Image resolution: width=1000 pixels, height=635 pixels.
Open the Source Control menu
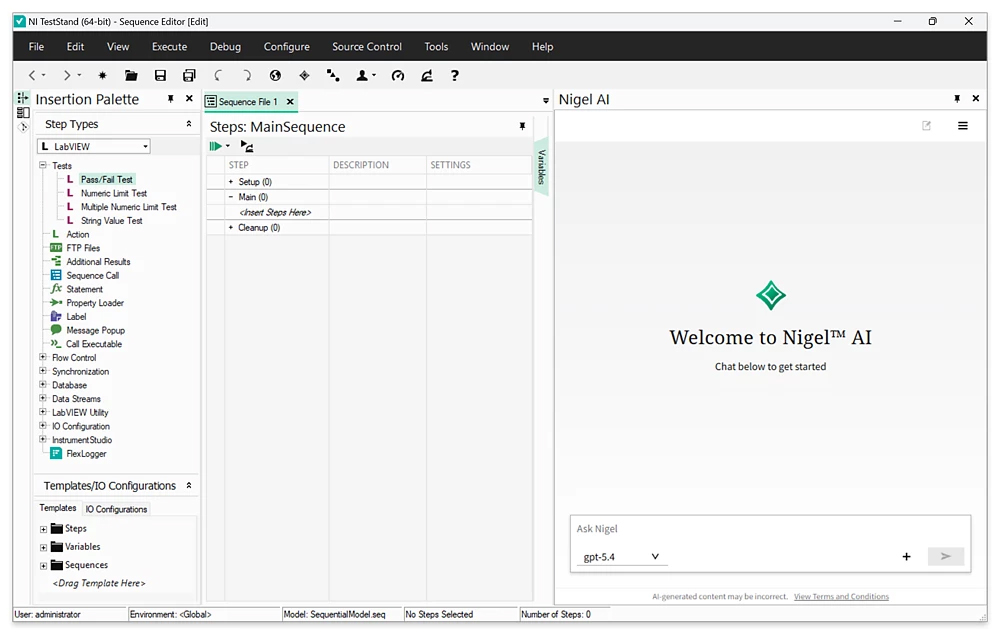click(x=367, y=47)
